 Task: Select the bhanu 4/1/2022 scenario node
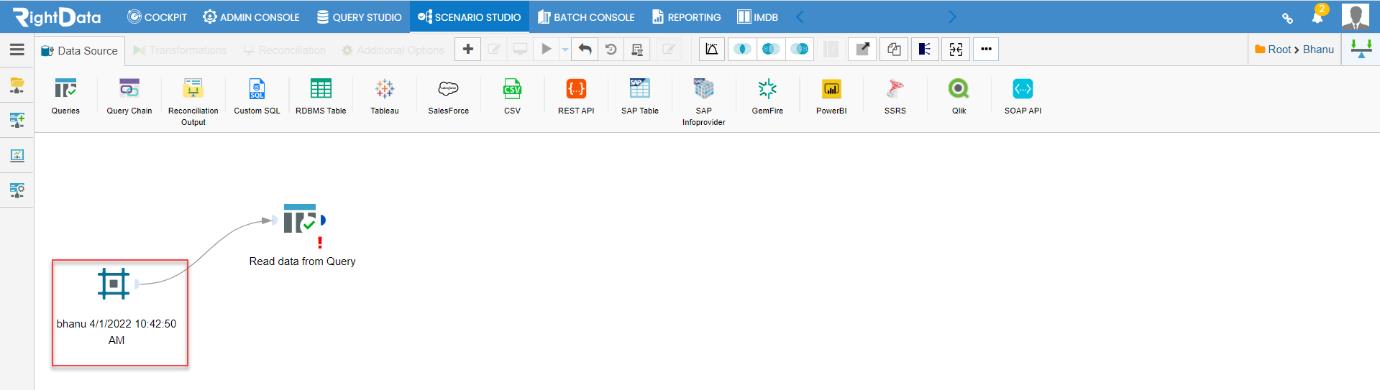coord(114,285)
